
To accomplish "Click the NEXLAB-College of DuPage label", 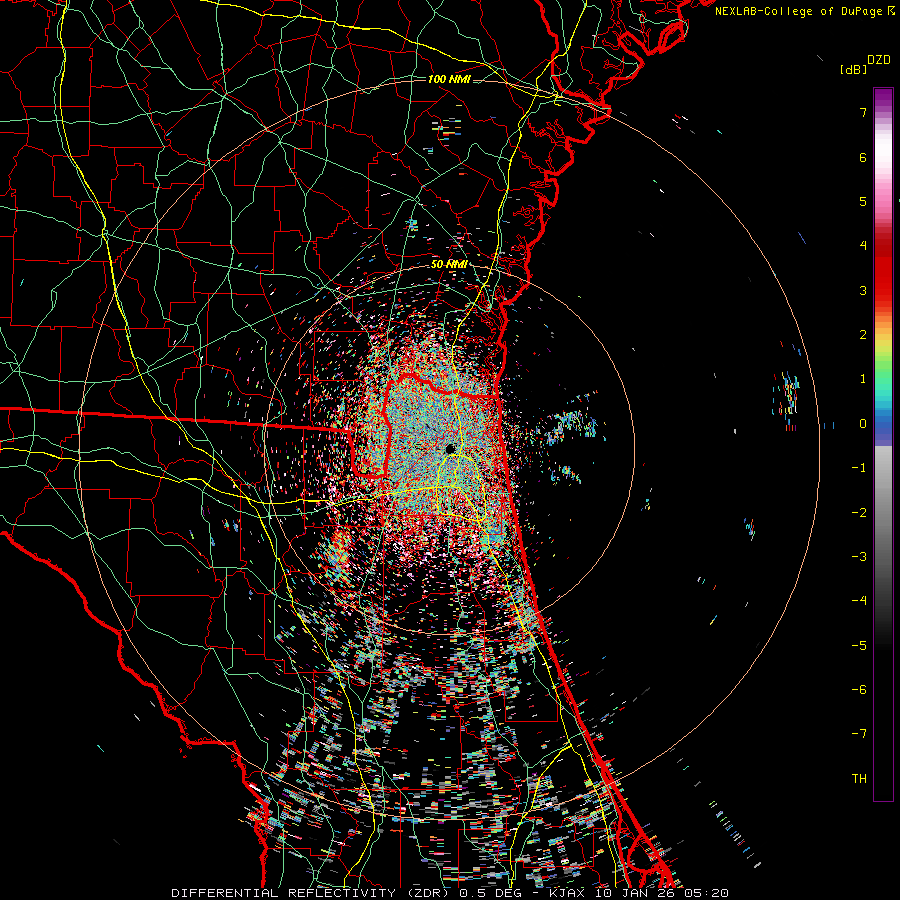I will click(x=799, y=11).
